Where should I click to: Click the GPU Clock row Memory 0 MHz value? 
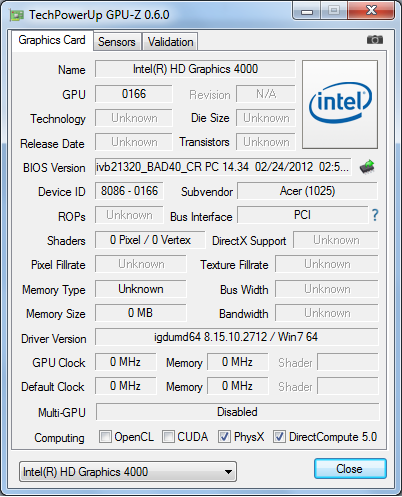point(238,362)
